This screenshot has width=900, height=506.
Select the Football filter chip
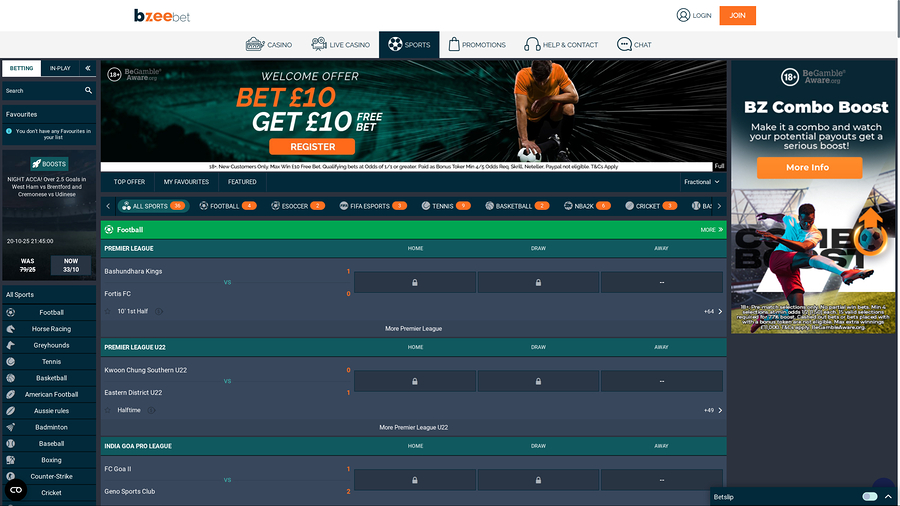click(228, 206)
